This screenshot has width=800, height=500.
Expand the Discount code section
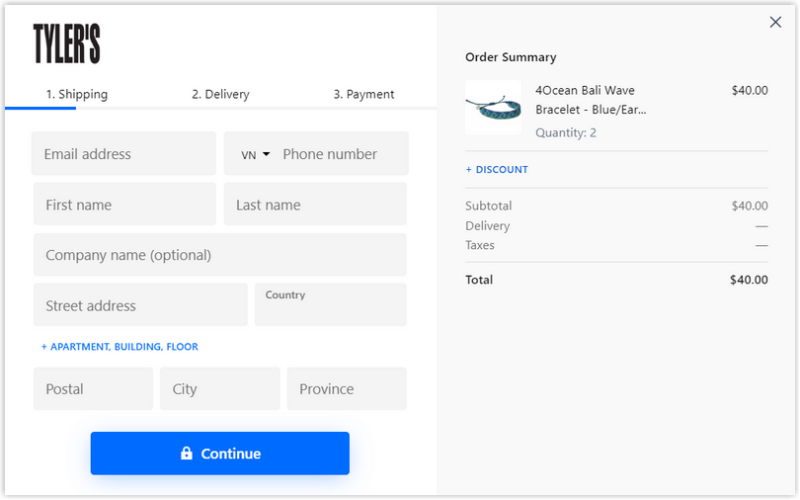click(497, 170)
